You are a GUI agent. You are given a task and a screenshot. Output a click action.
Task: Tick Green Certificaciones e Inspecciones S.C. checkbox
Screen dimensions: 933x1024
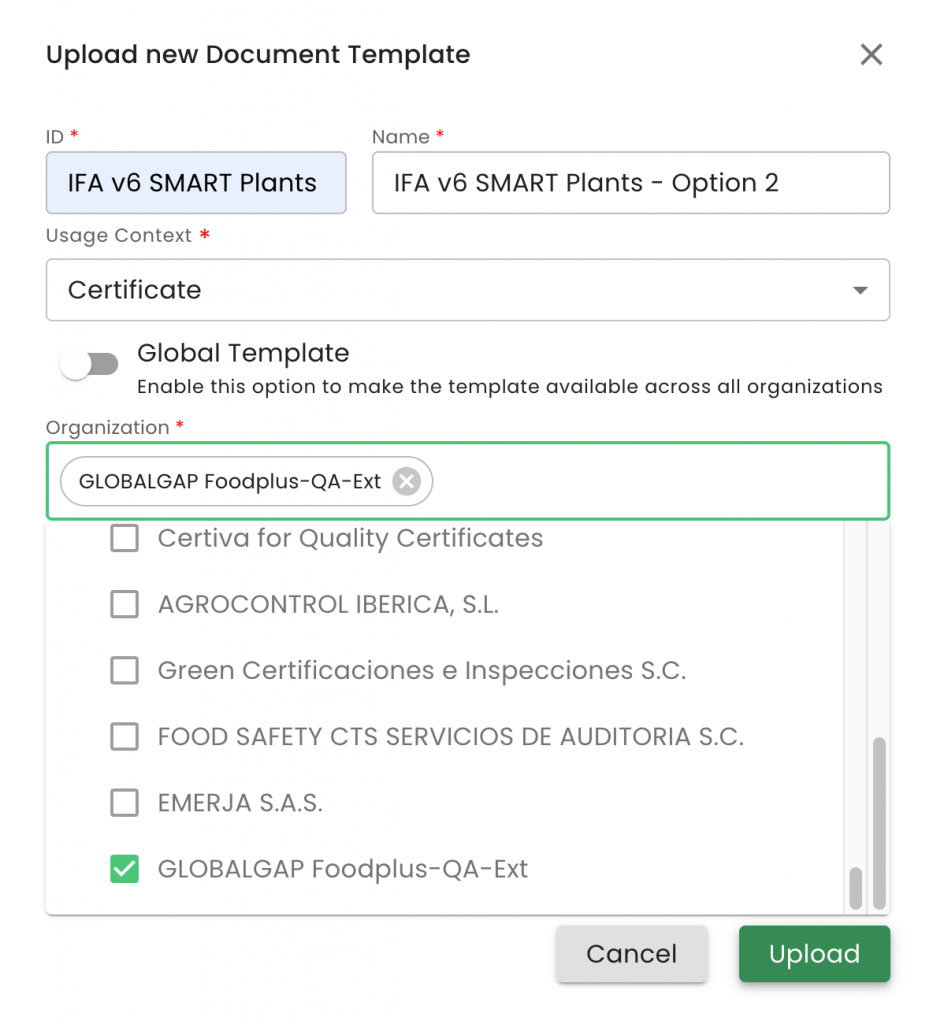tap(124, 671)
